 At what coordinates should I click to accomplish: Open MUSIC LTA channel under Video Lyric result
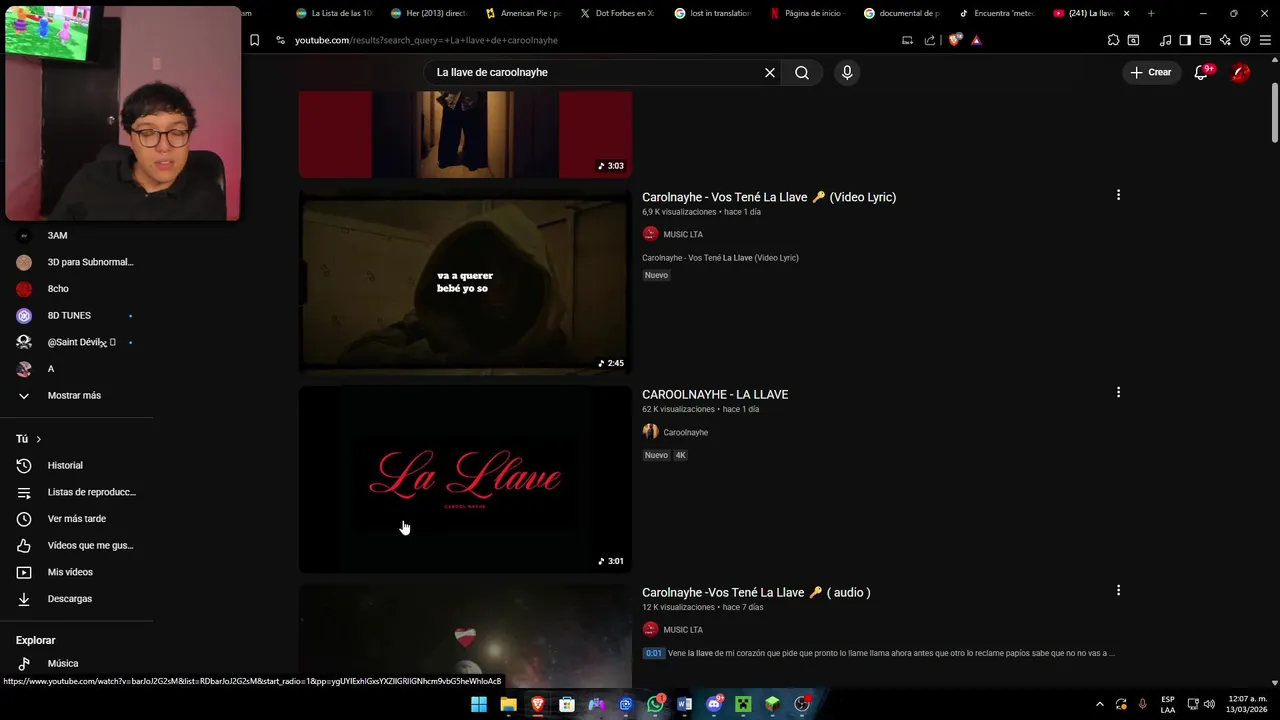683,234
